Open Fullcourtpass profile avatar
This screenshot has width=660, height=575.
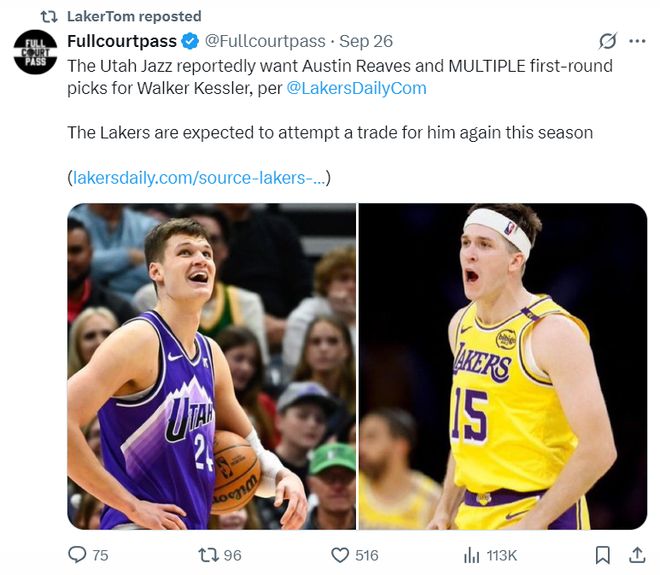pos(35,52)
